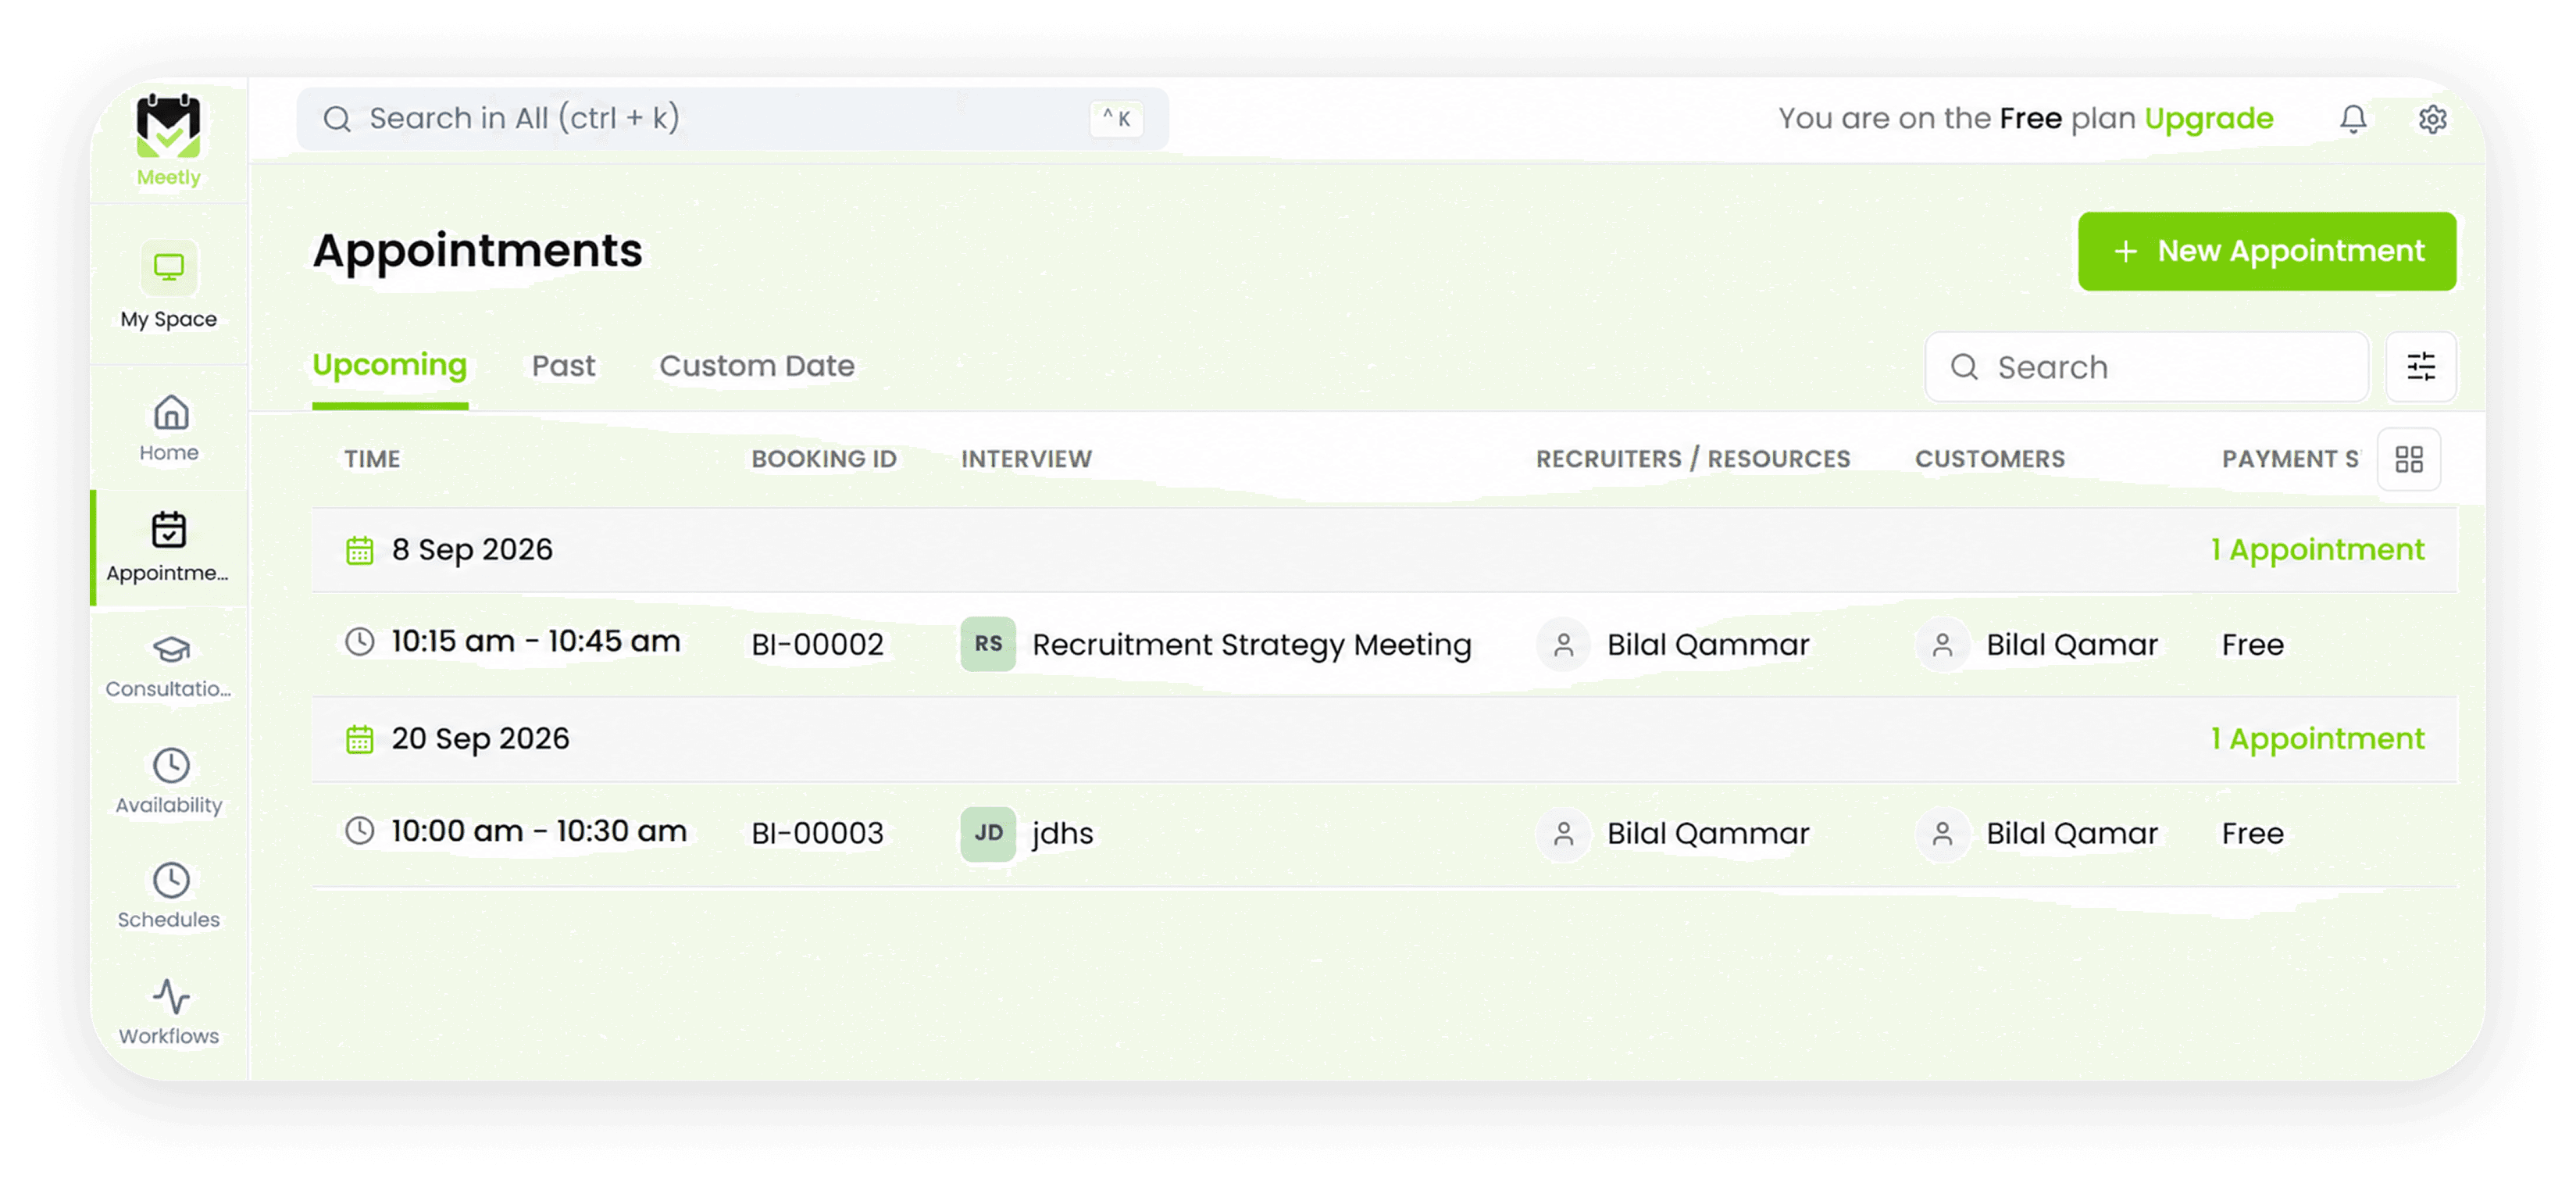Screen dimensions: 2576x1183
Task: Open My Space in sidebar
Action: tap(168, 286)
